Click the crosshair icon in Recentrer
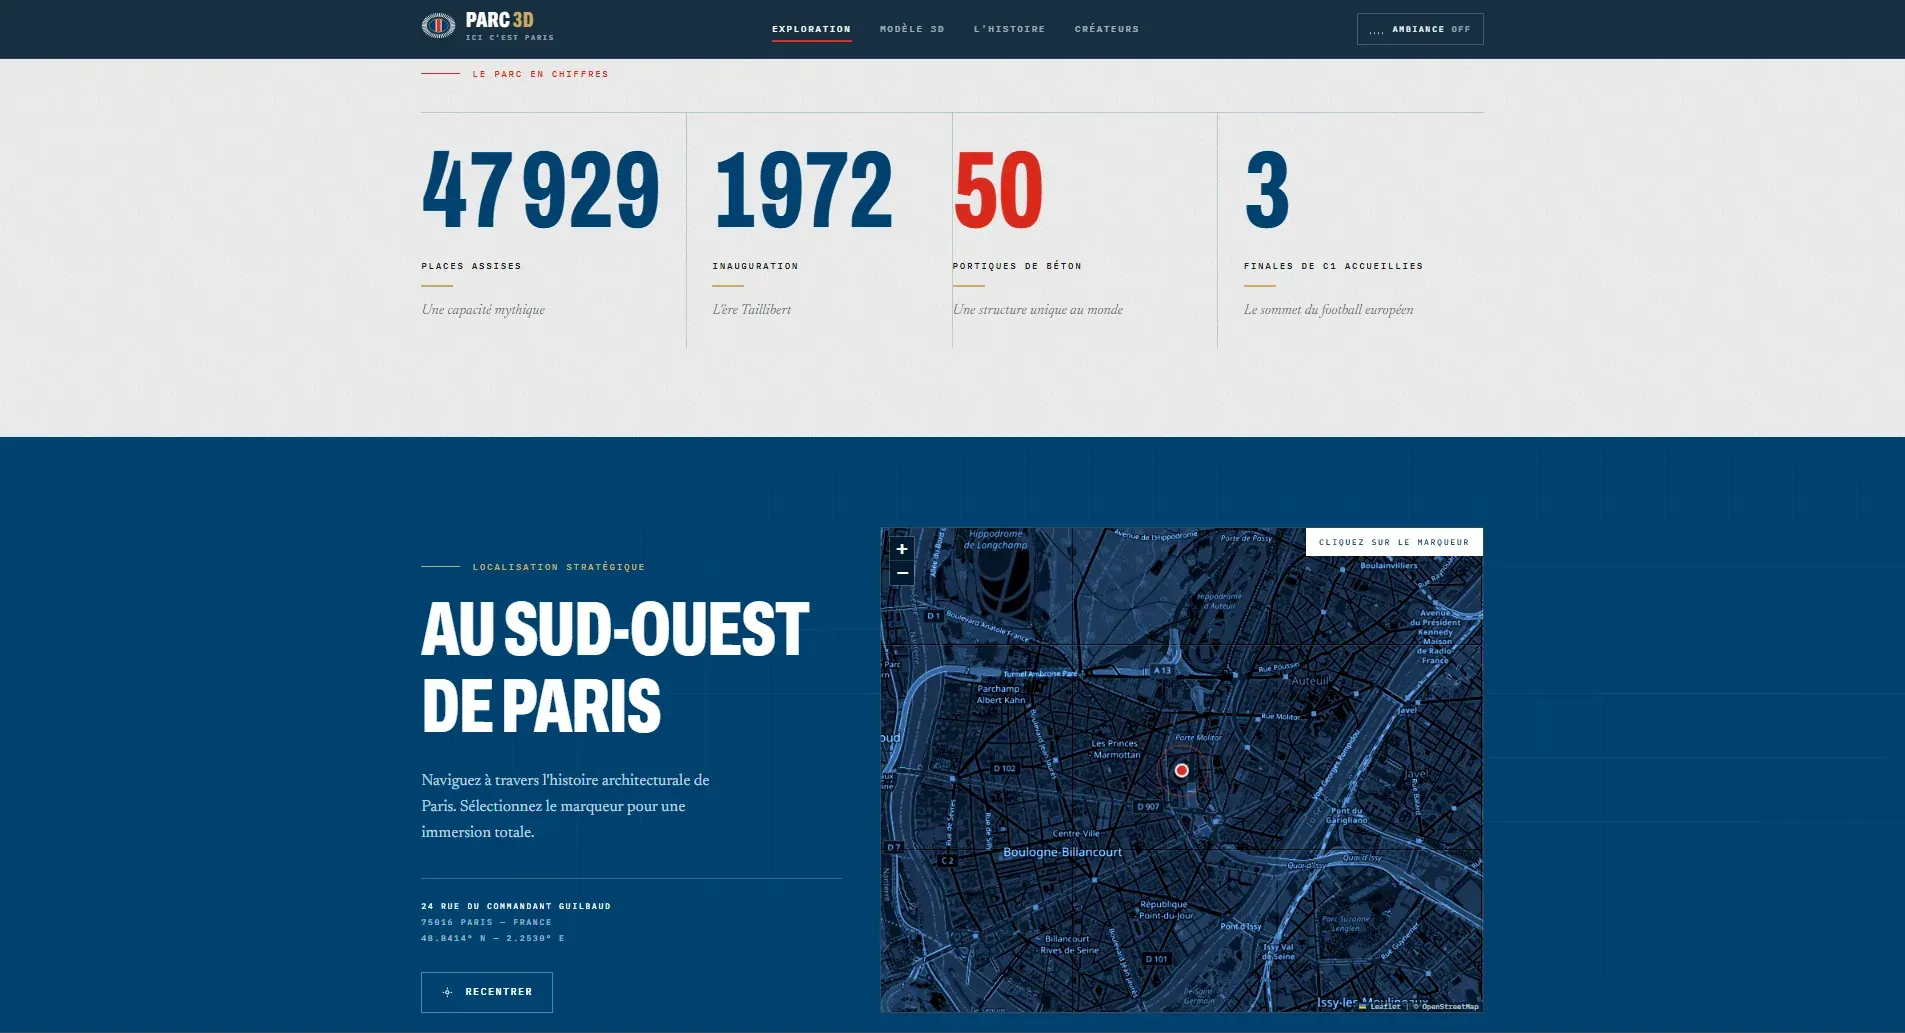The image size is (1905, 1033). 447,992
